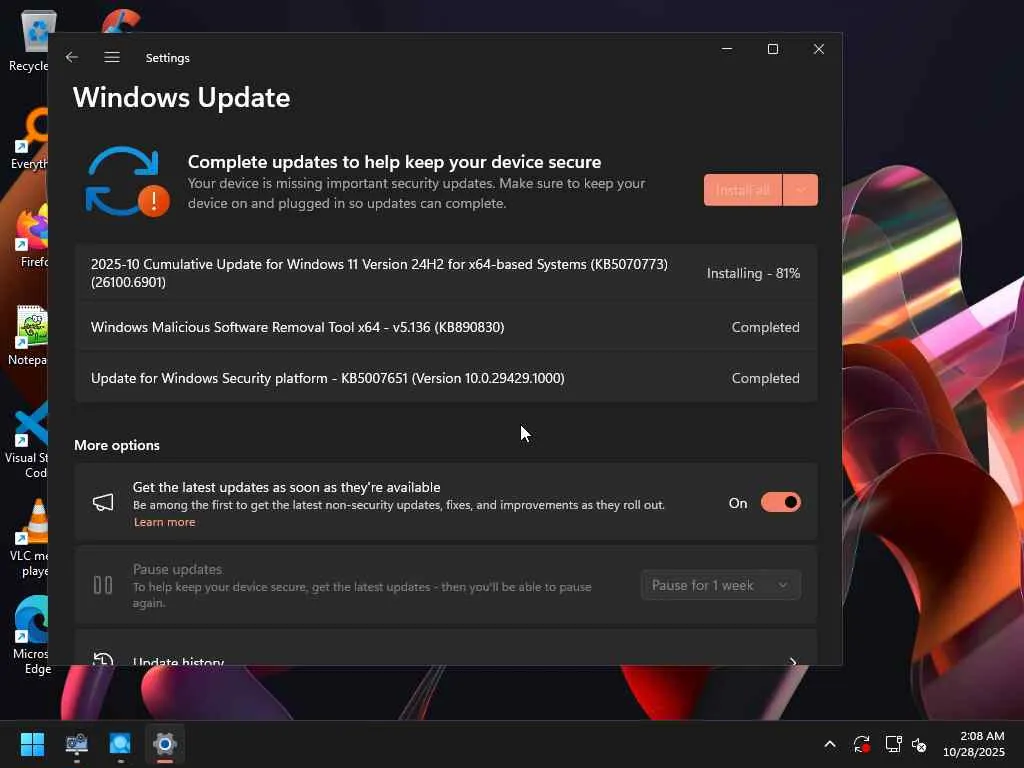Open the Update history row
This screenshot has width=1024, height=768.
446,648
